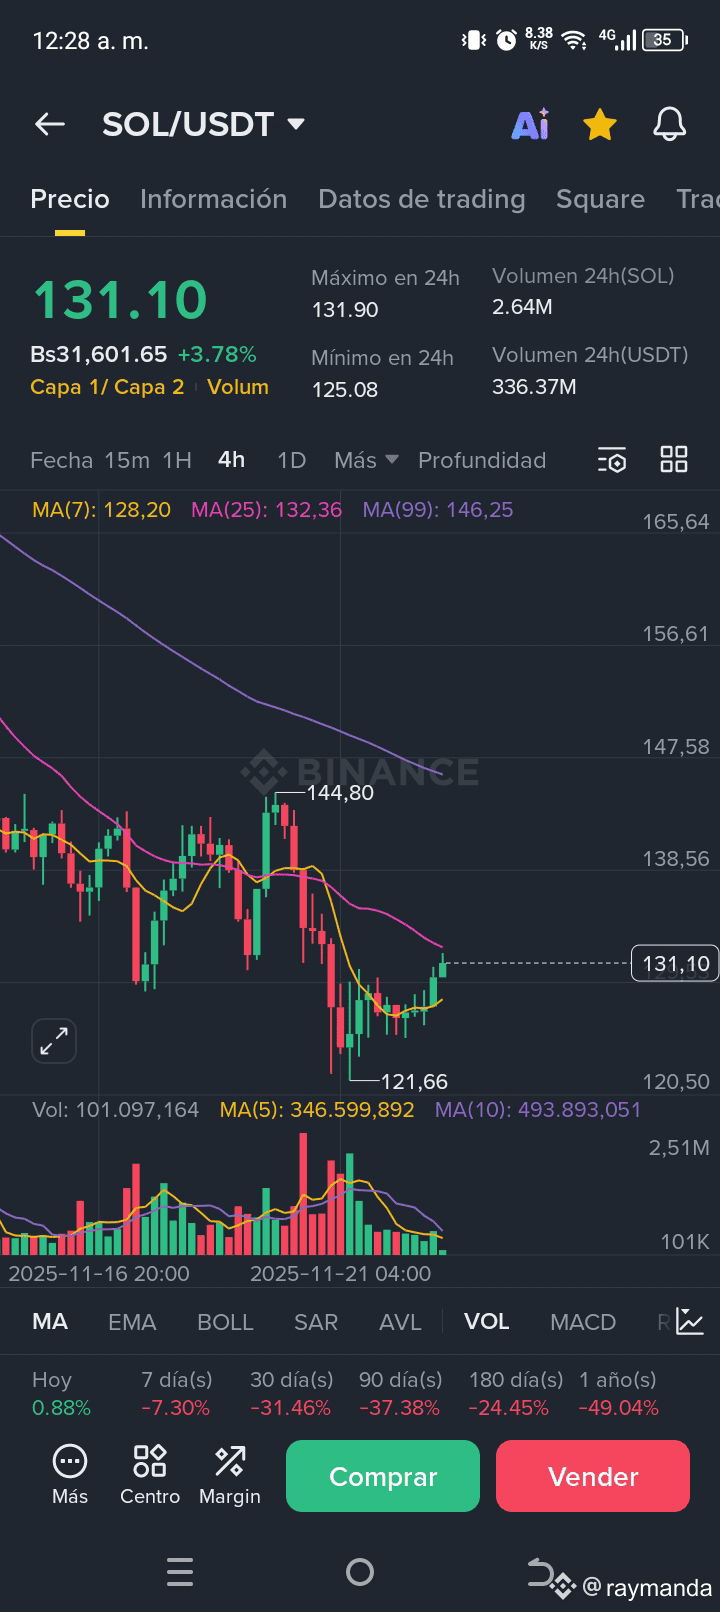The height and width of the screenshot is (1612, 720).
Task: Enable the MA indicator
Action: pos(50,1322)
